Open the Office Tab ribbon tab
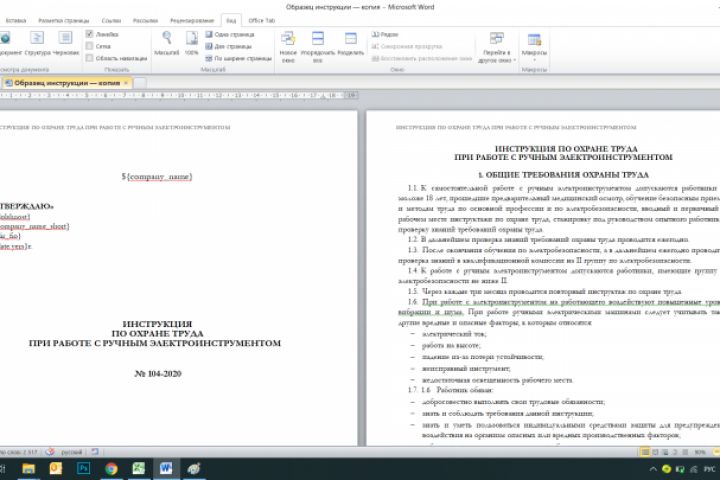Image resolution: width=720 pixels, height=480 pixels. point(261,21)
